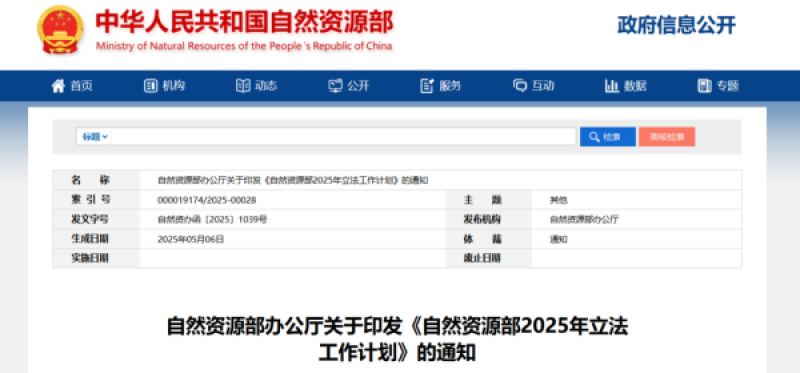Screen dimensions: 800x373
Task: Click the 生成日期 label cell
Action: [x=96, y=239]
